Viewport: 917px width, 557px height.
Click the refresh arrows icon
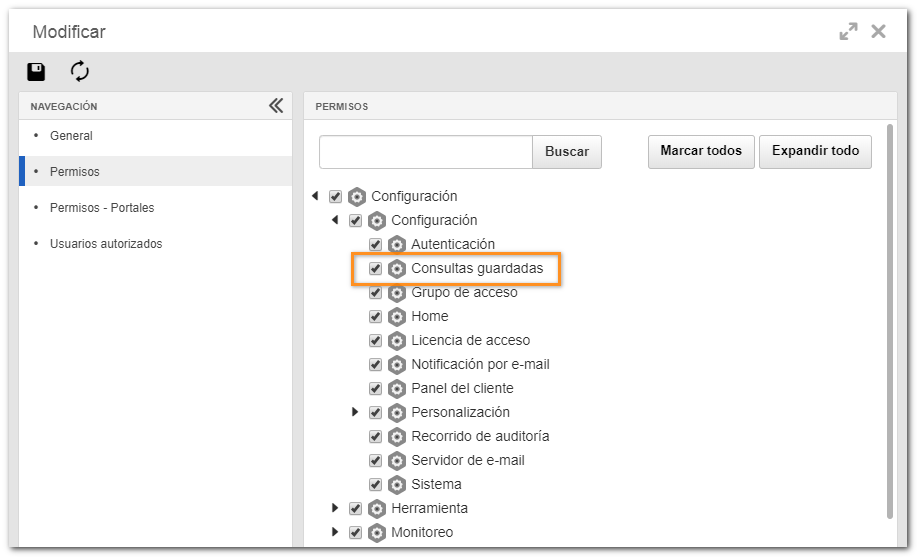(80, 71)
